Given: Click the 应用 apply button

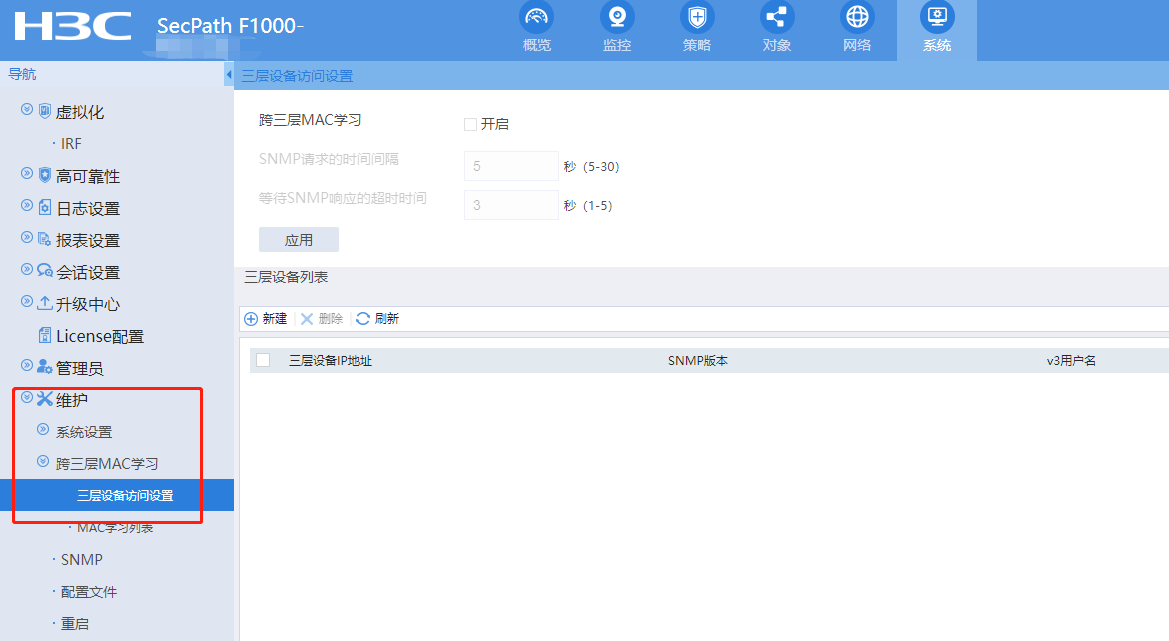Looking at the screenshot, I should (x=299, y=240).
